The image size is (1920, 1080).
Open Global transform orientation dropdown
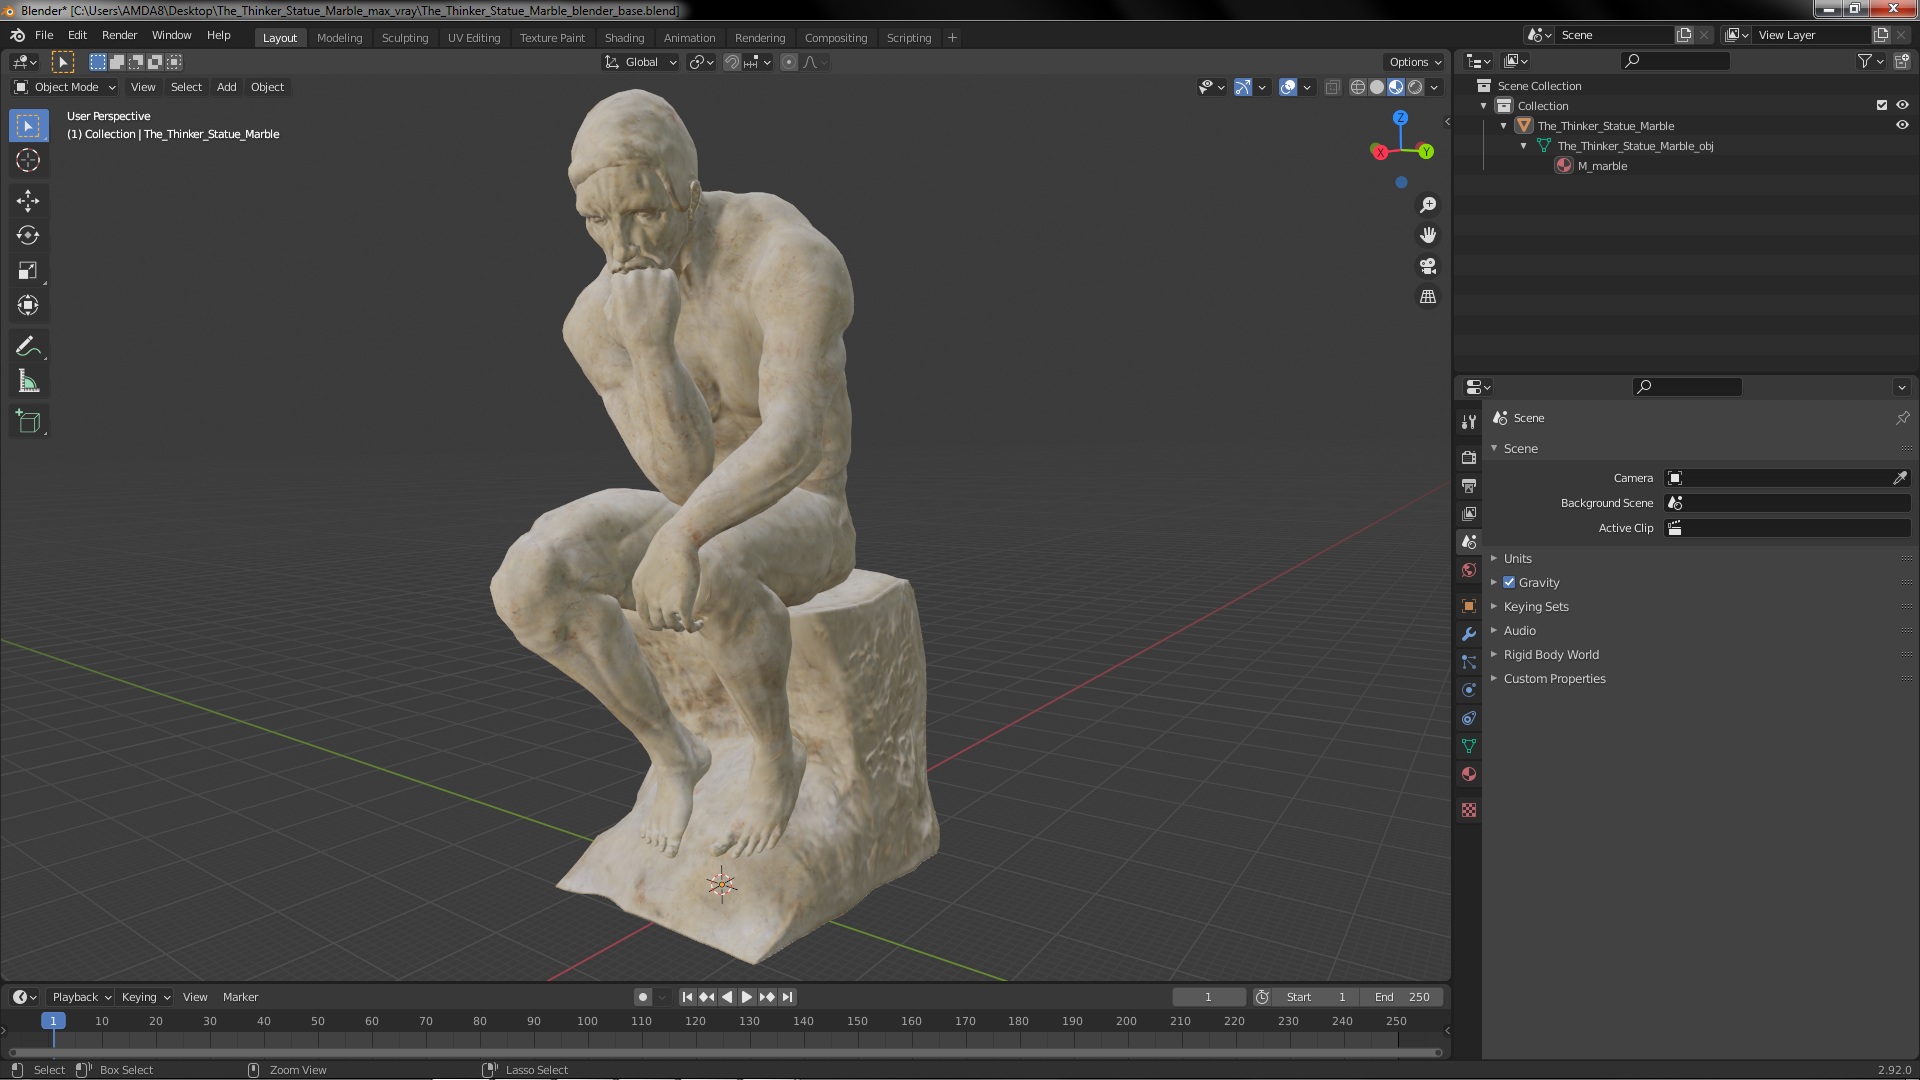point(641,62)
